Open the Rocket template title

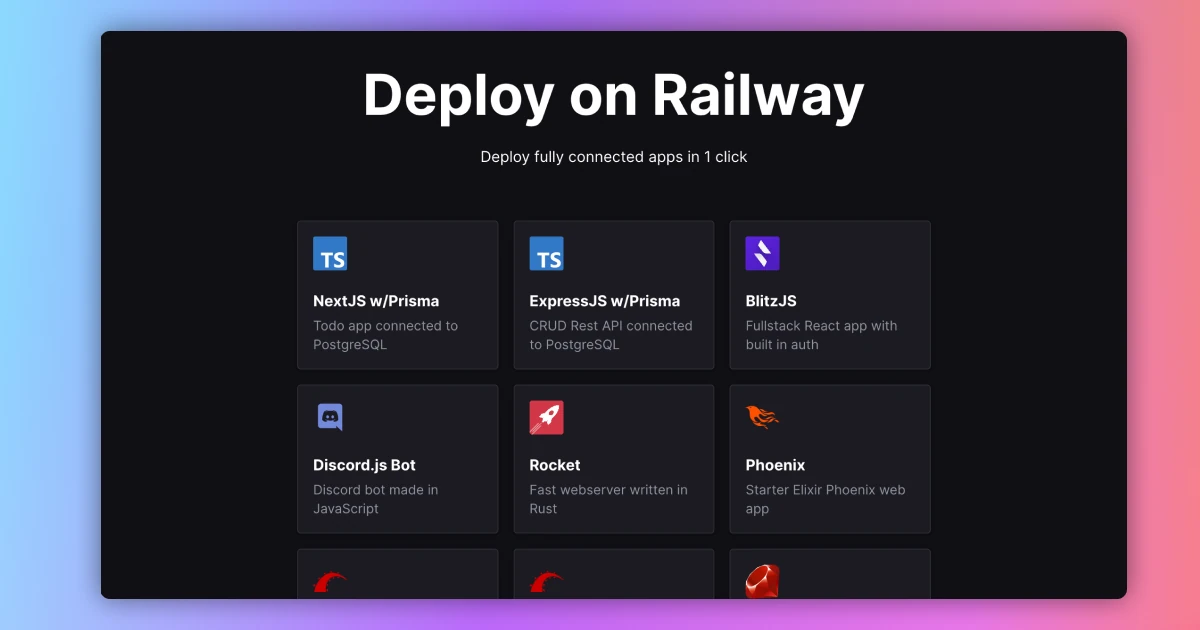point(555,465)
